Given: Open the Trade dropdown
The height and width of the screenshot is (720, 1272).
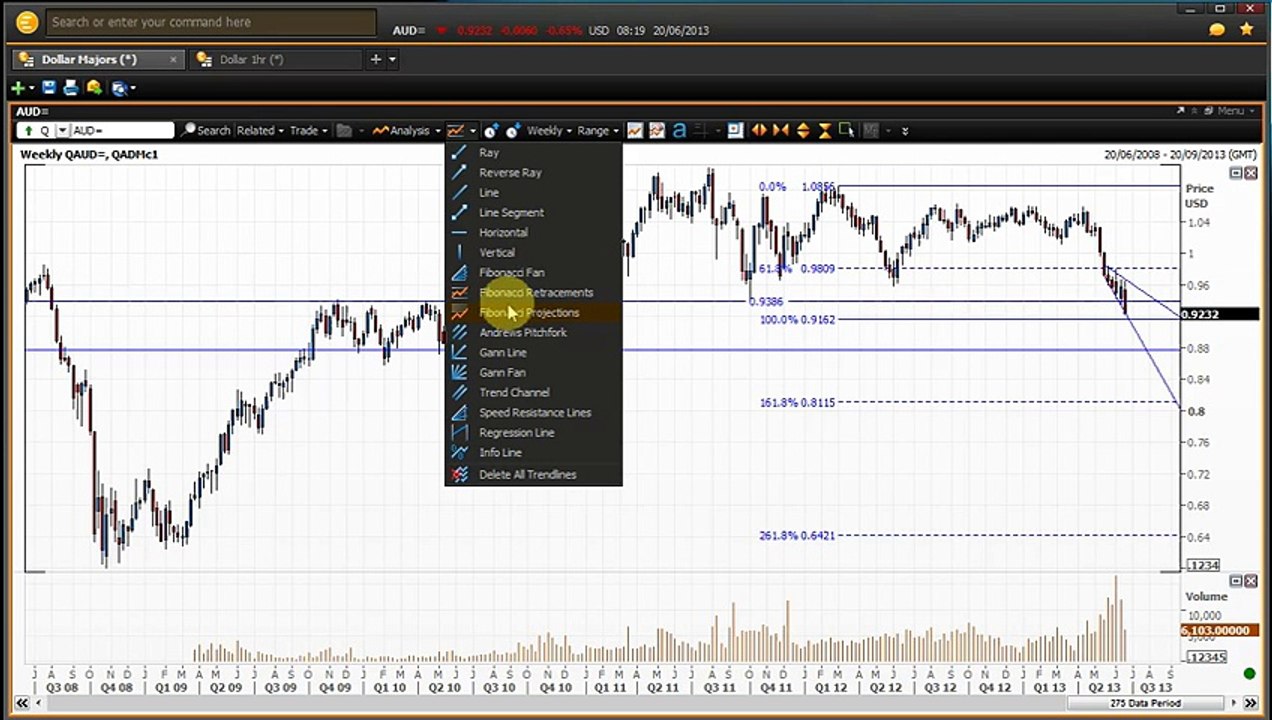Looking at the screenshot, I should [x=309, y=131].
